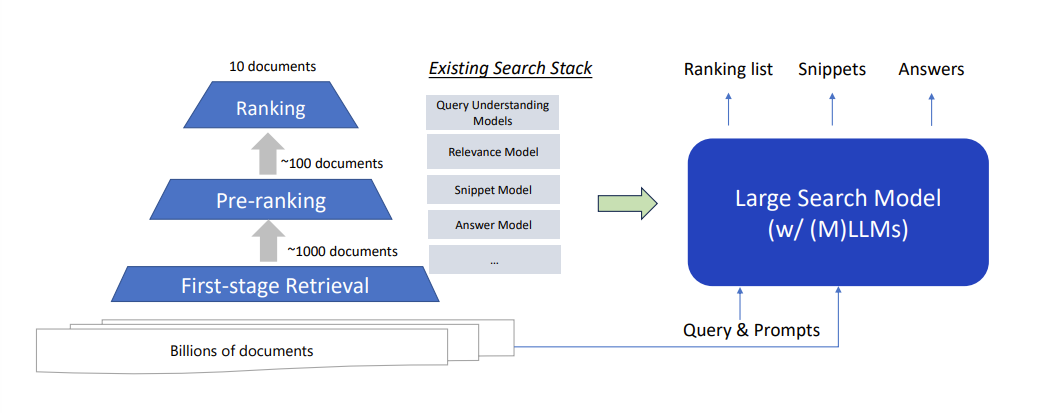This screenshot has width=1043, height=413.
Task: Click the Ranking list output label
Action: tap(728, 69)
